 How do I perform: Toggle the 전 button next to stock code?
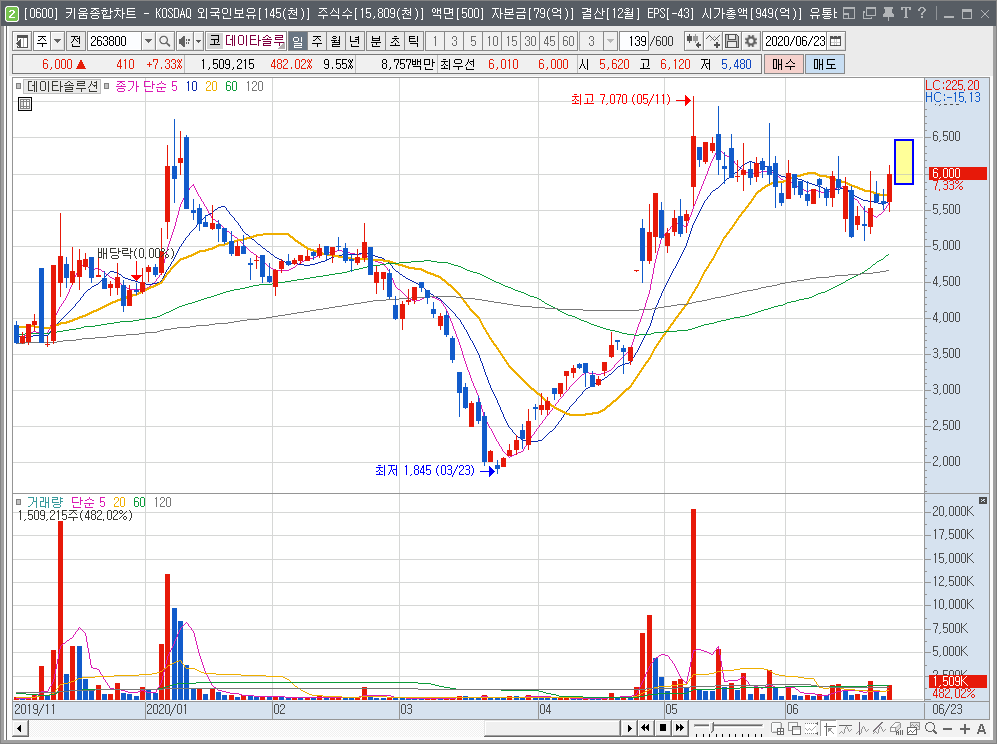pyautogui.click(x=75, y=41)
